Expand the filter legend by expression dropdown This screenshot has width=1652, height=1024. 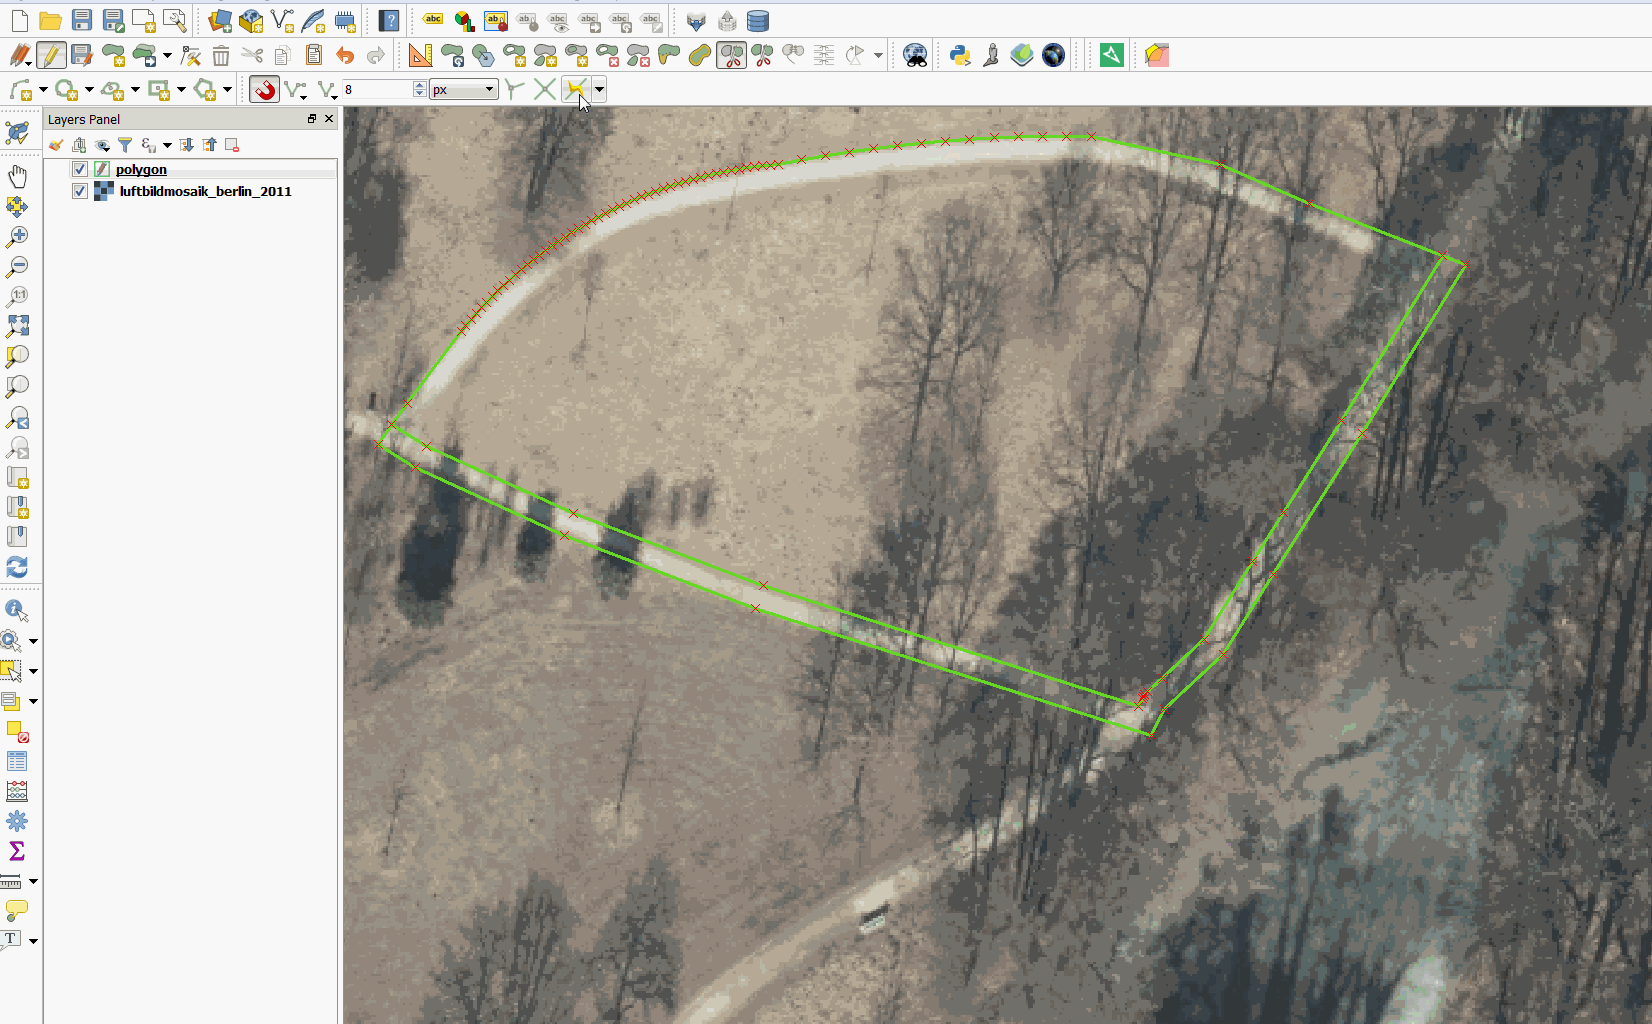click(x=167, y=146)
